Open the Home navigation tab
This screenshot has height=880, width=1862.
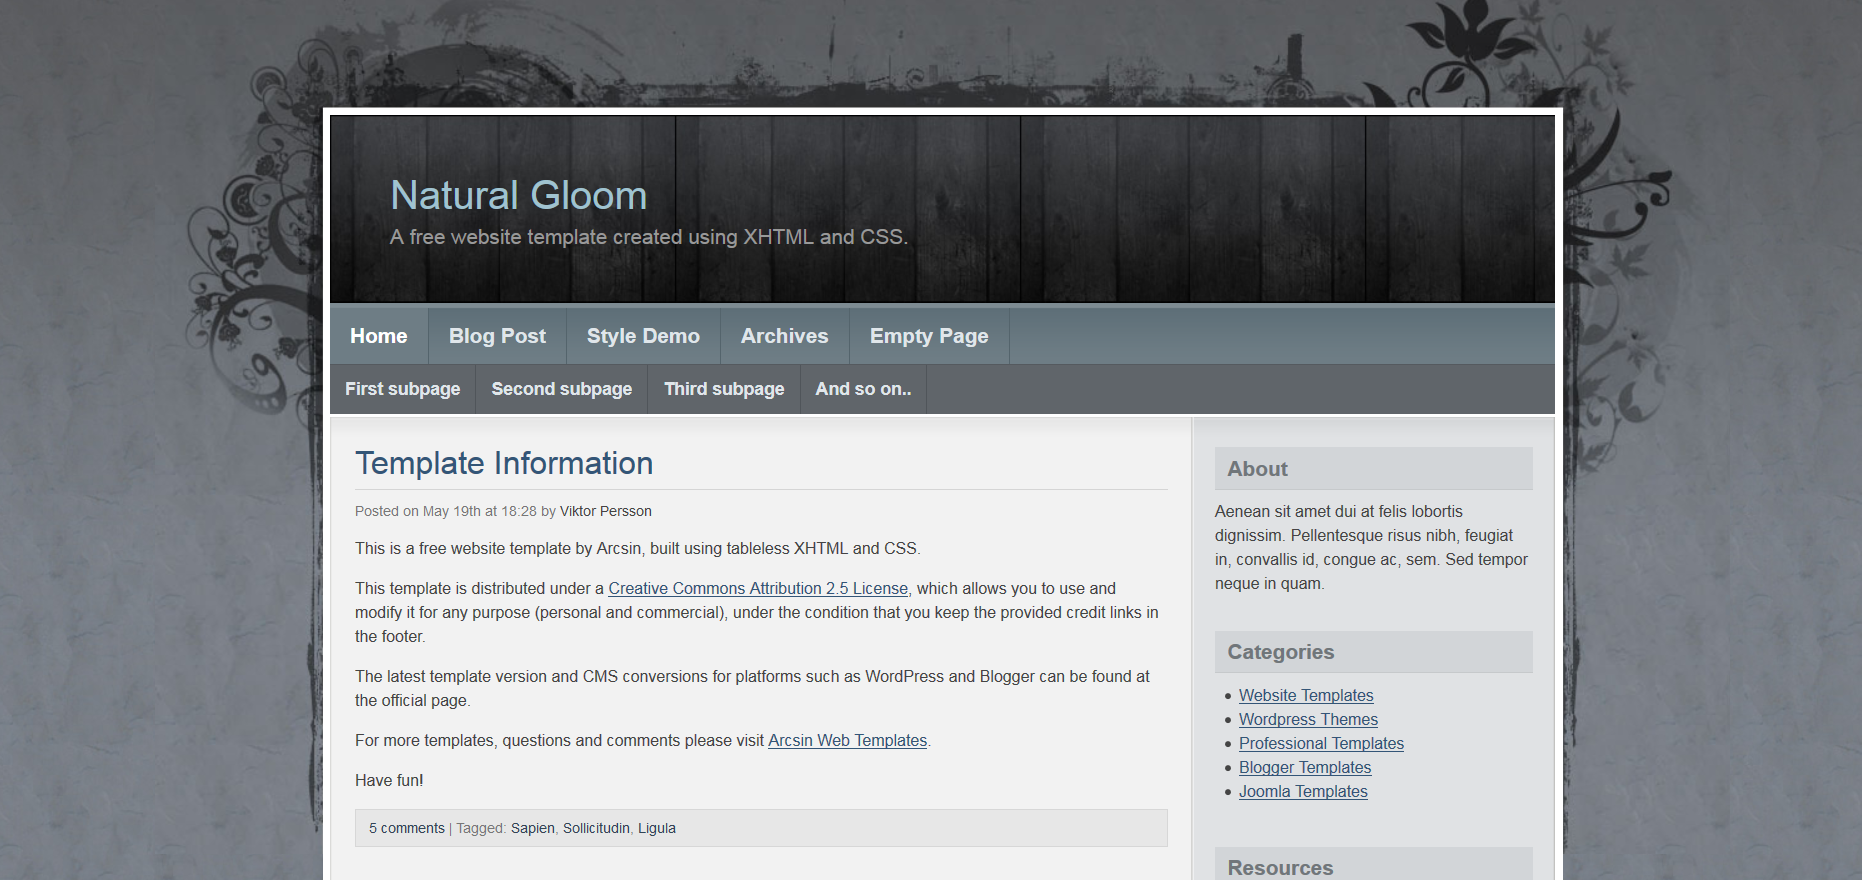[379, 337]
